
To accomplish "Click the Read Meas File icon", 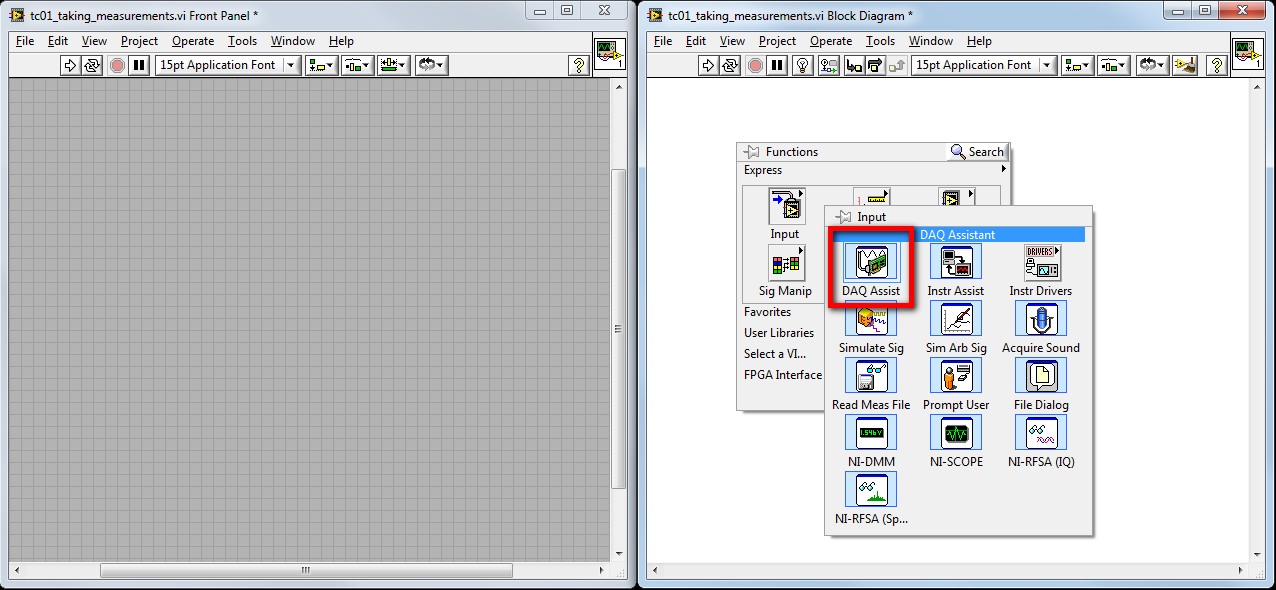I will click(x=870, y=377).
